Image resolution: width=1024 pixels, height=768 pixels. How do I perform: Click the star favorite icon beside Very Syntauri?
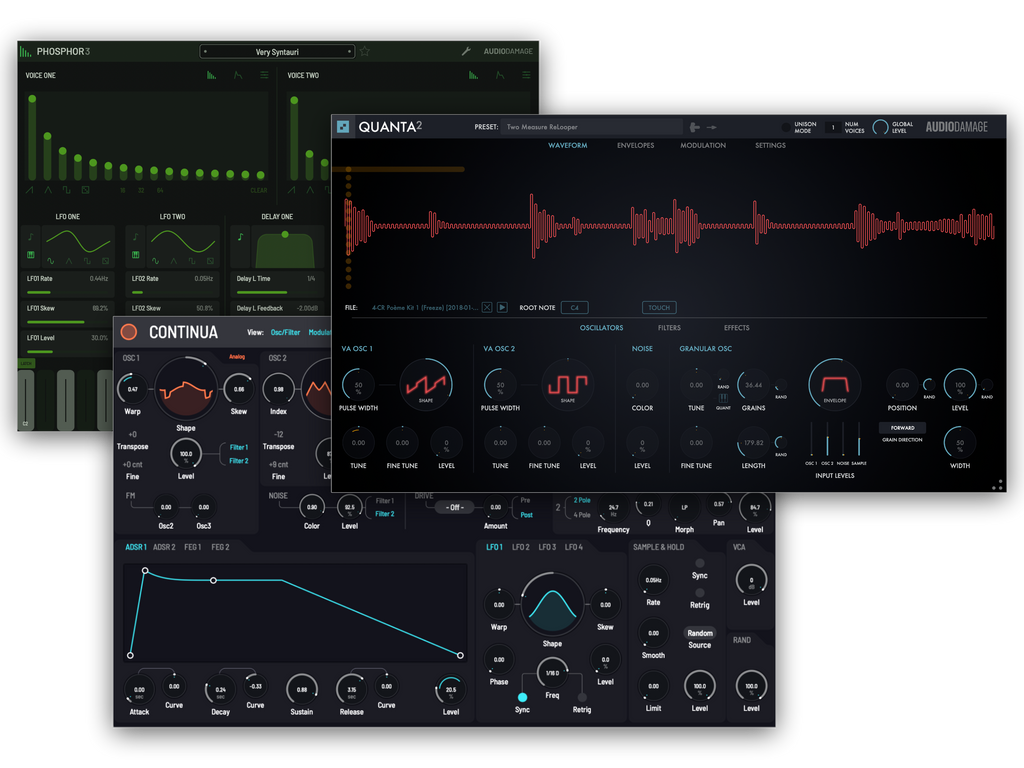[364, 51]
